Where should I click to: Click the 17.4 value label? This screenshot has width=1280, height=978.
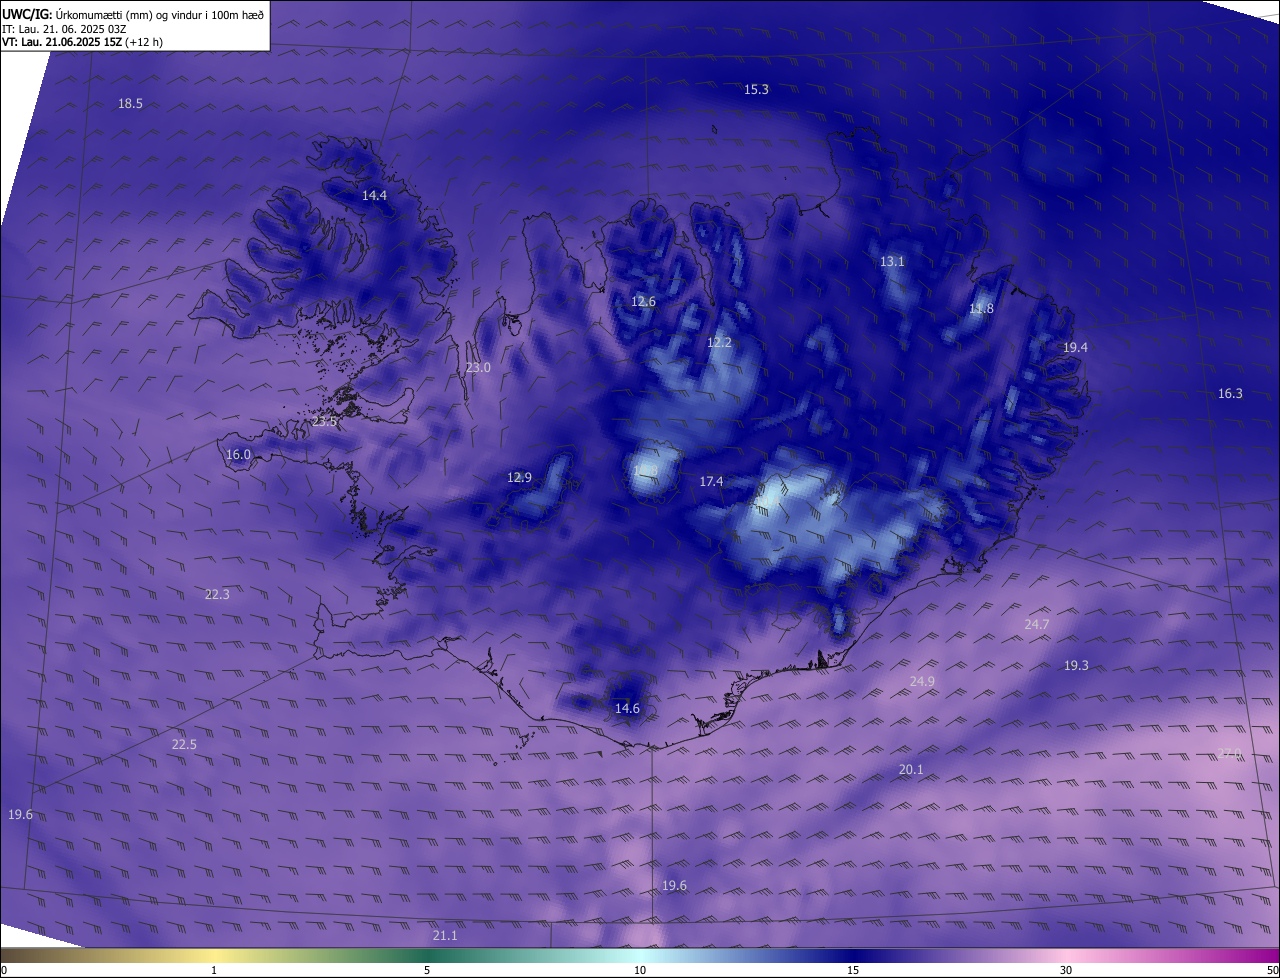click(710, 481)
